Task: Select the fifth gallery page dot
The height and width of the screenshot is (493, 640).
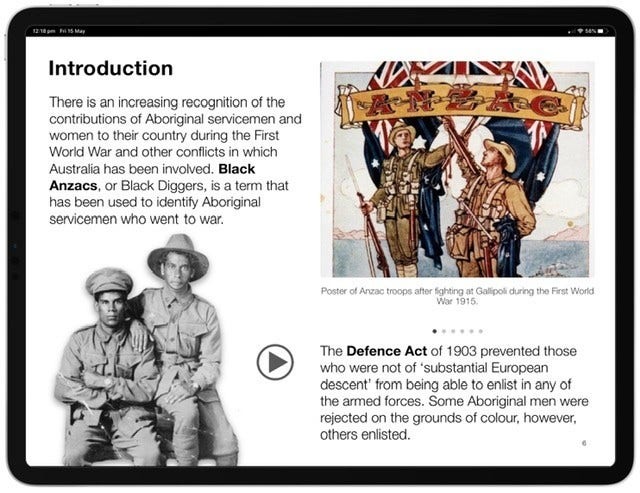Action: (470, 330)
